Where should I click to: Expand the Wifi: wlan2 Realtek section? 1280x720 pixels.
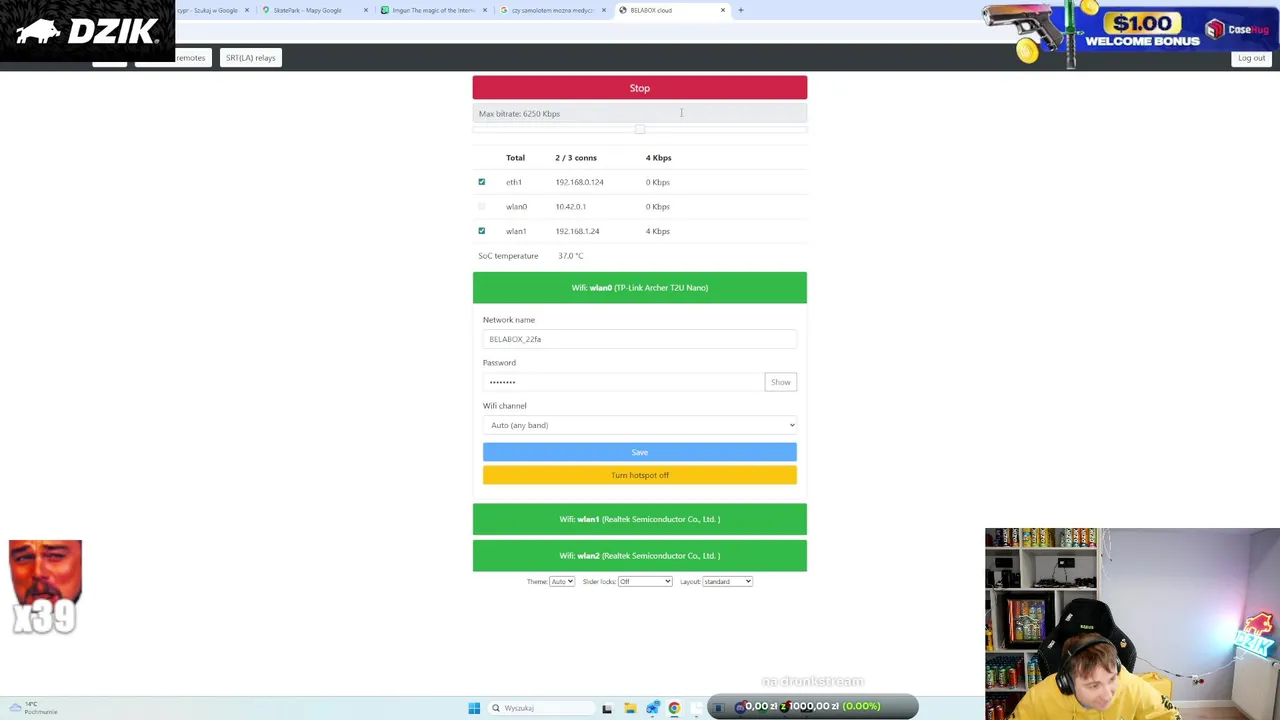pyautogui.click(x=639, y=556)
